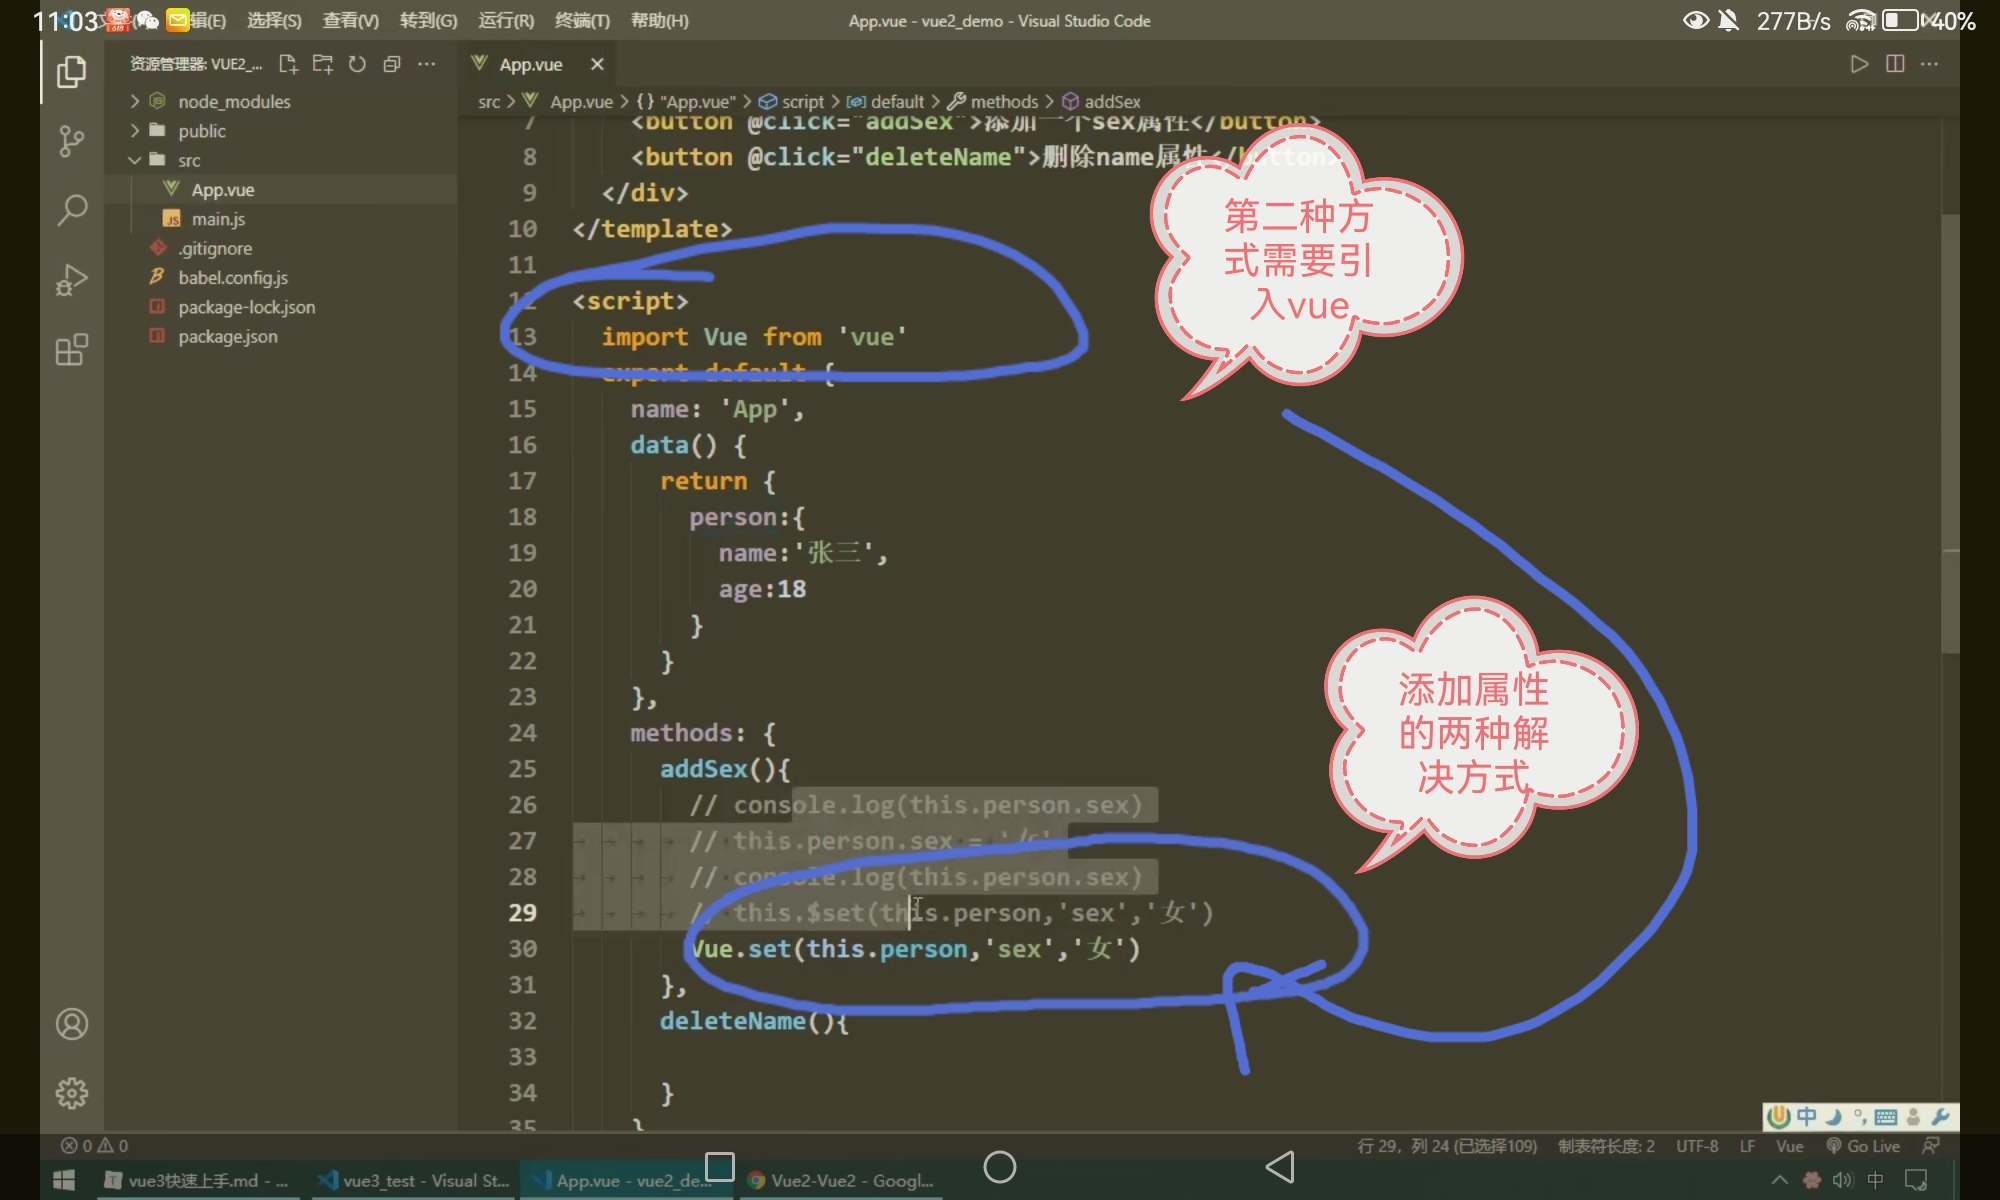The width and height of the screenshot is (2000, 1200).
Task: Expand the node_modules folder
Action: (x=234, y=102)
